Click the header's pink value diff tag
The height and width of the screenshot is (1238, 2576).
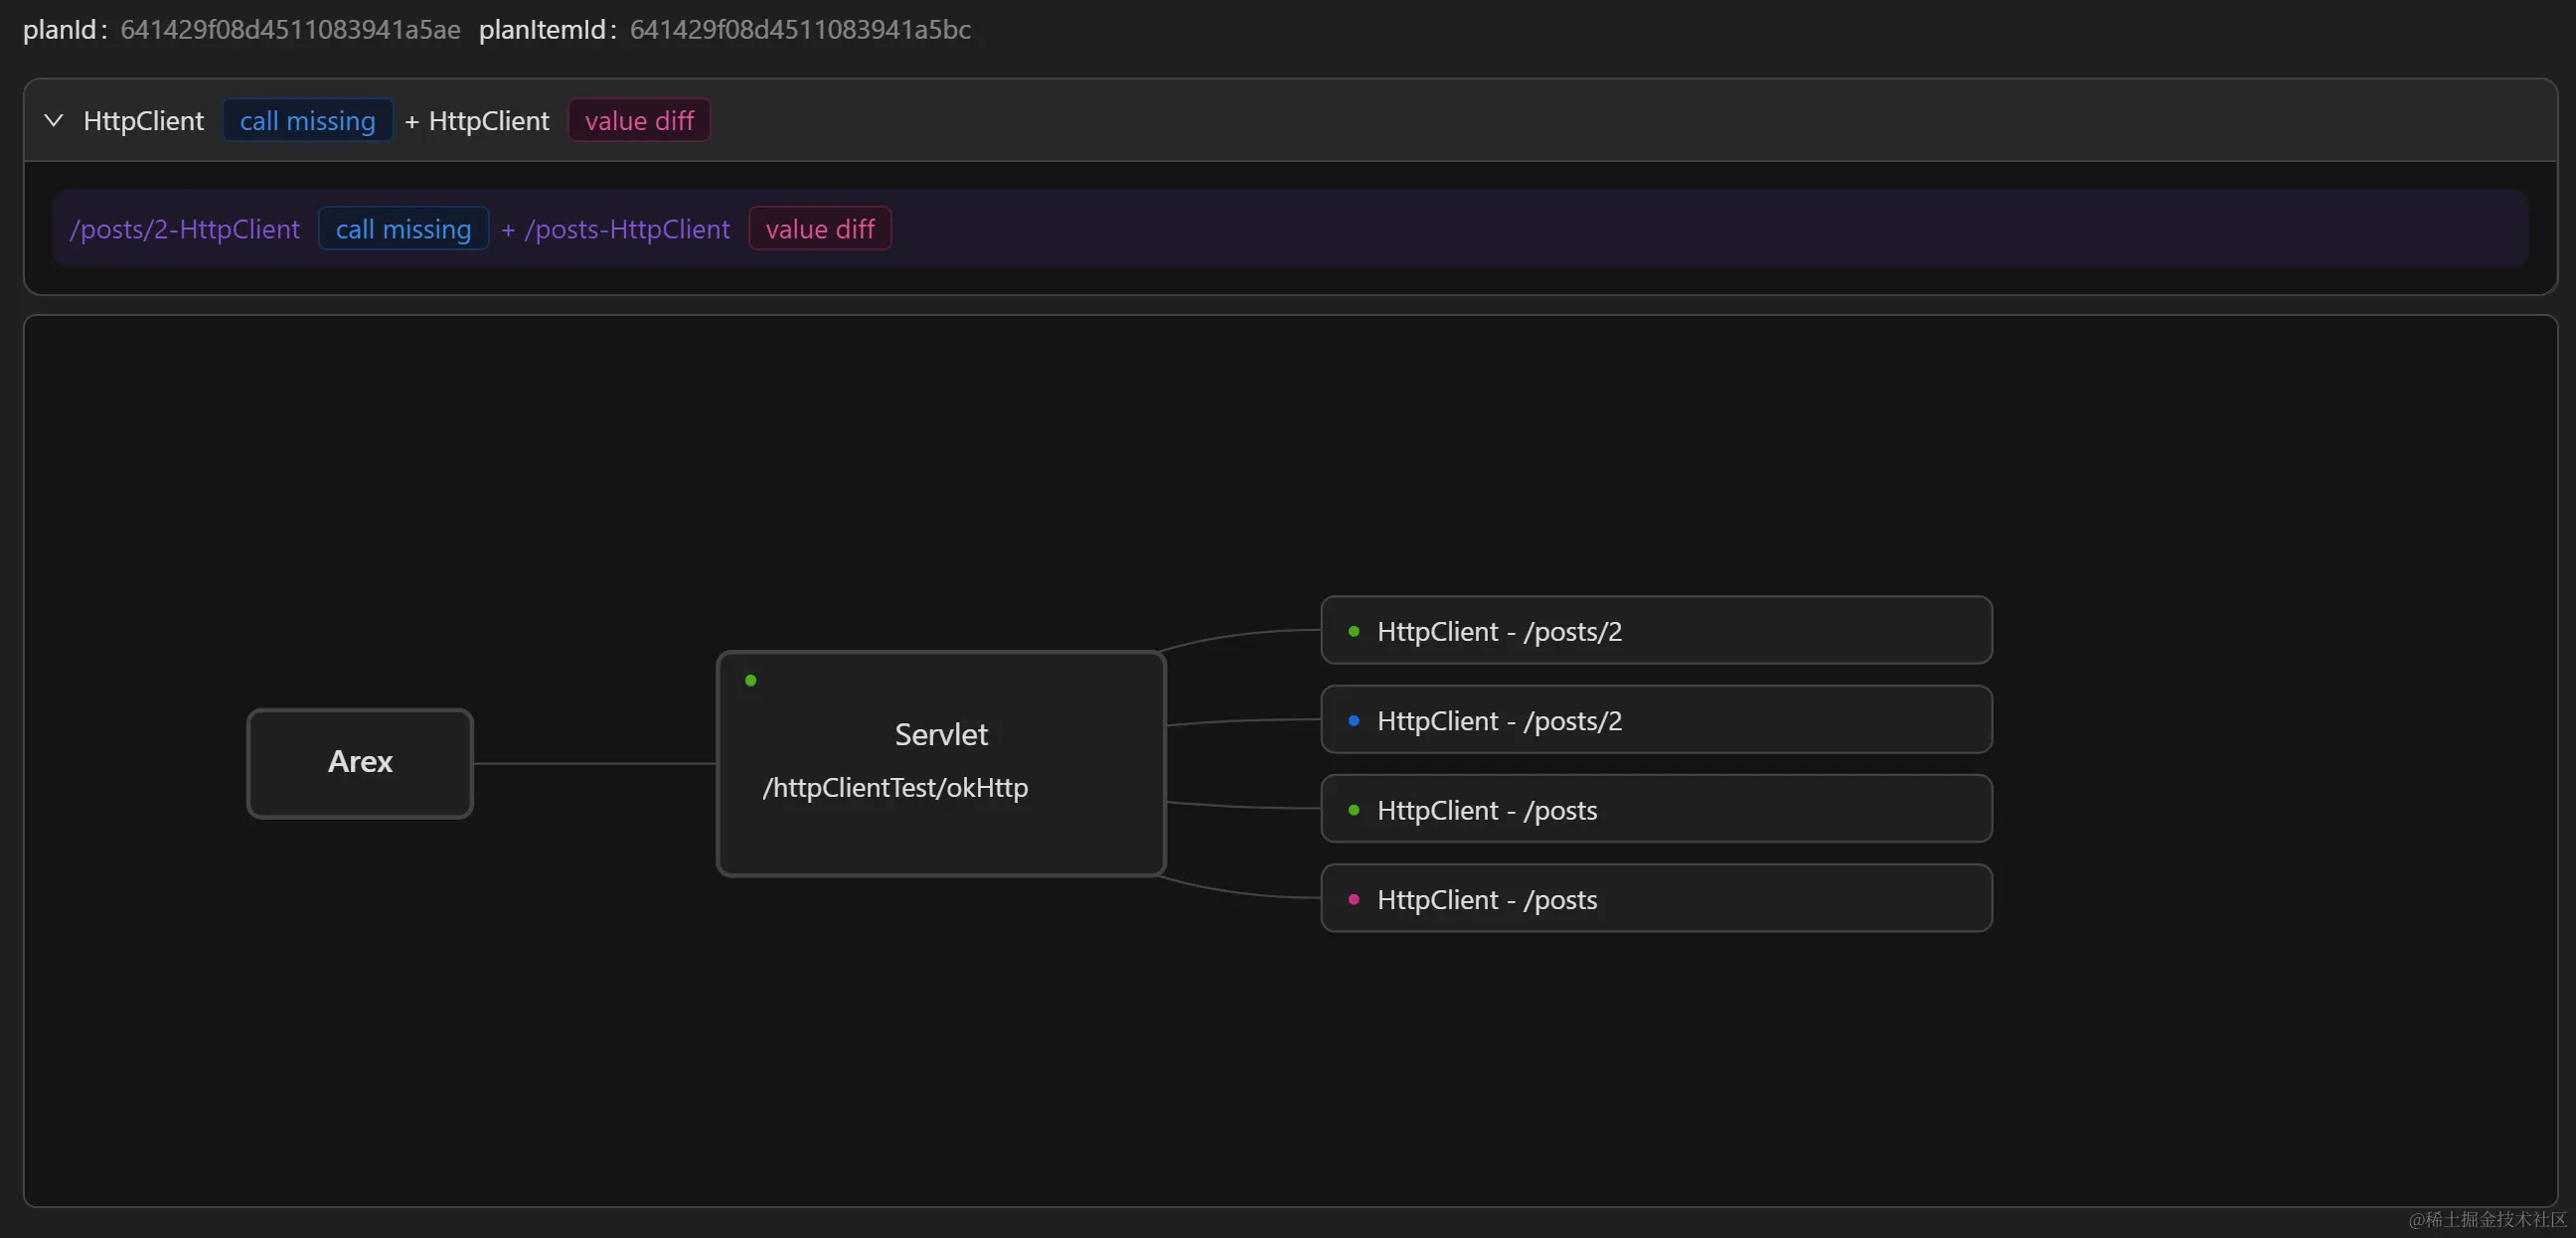pos(639,121)
